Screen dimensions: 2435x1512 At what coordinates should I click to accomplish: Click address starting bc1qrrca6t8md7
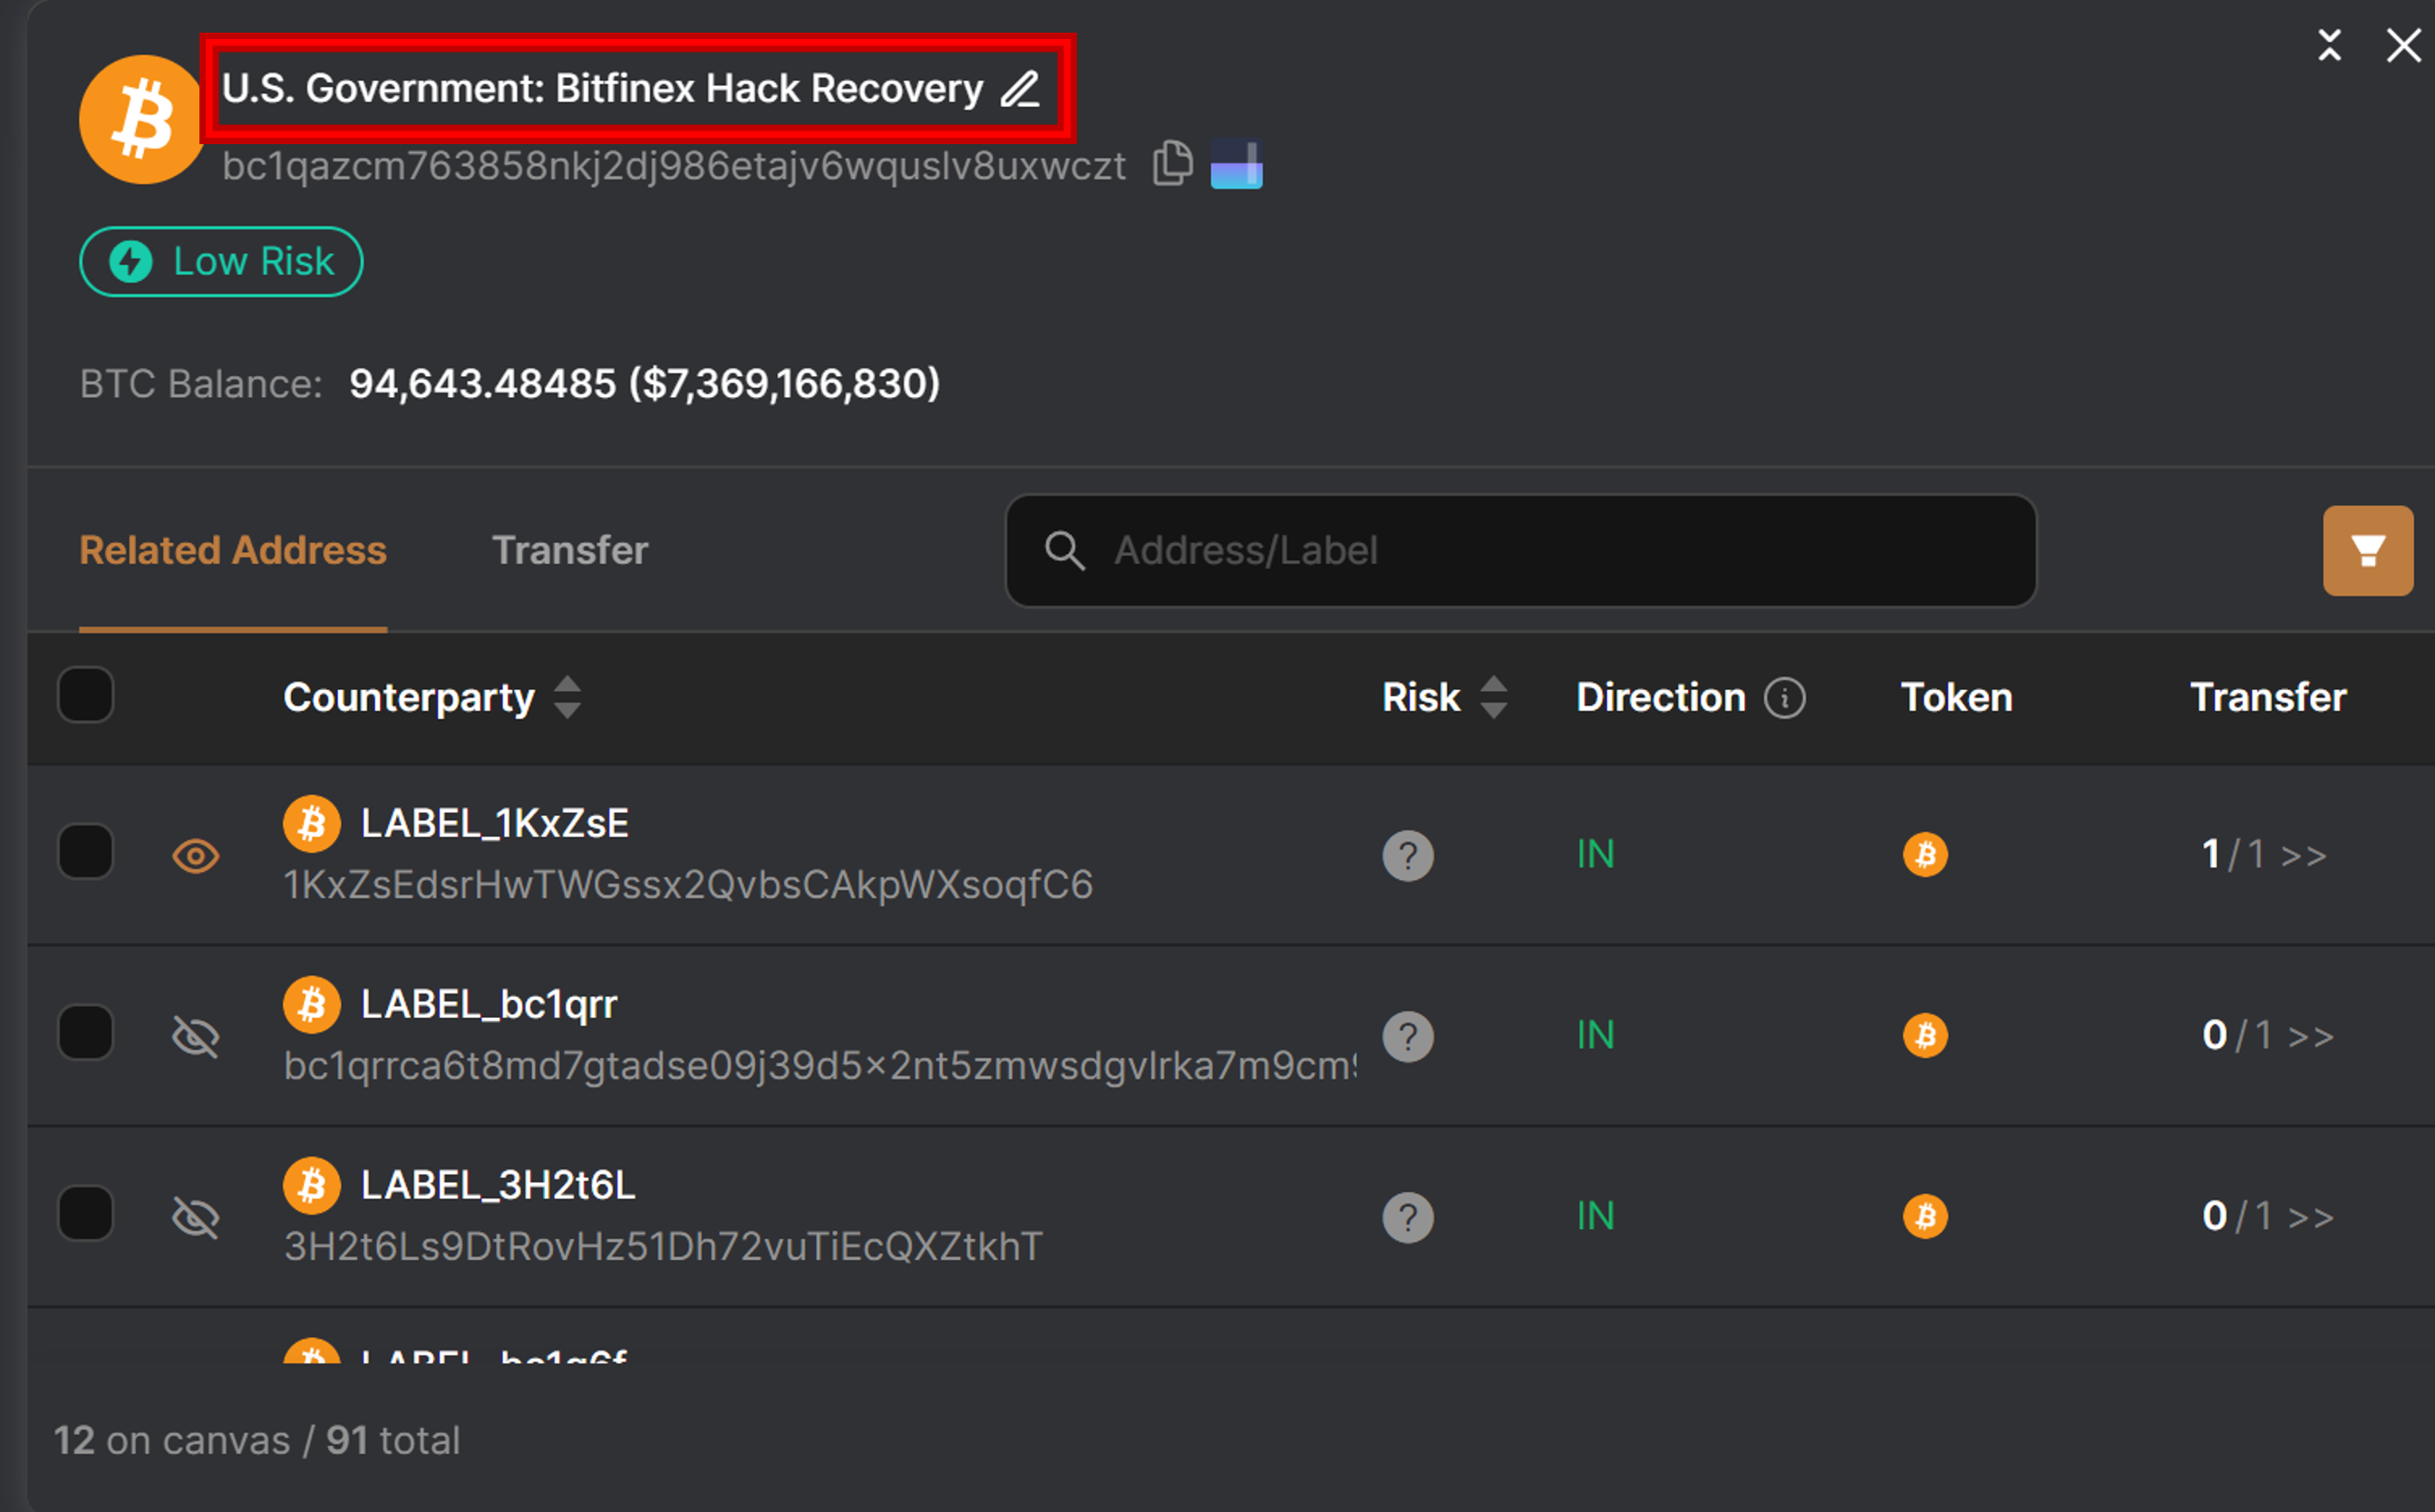(x=820, y=1066)
